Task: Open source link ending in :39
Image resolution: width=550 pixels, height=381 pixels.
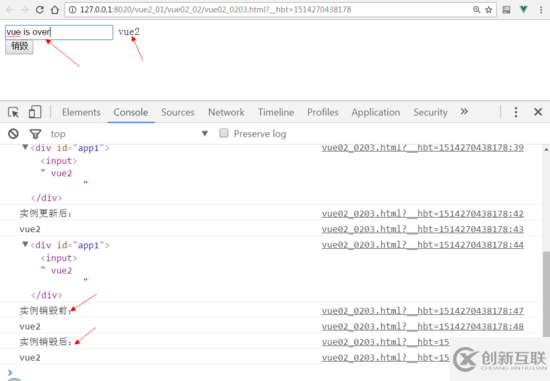Action: [x=422, y=148]
